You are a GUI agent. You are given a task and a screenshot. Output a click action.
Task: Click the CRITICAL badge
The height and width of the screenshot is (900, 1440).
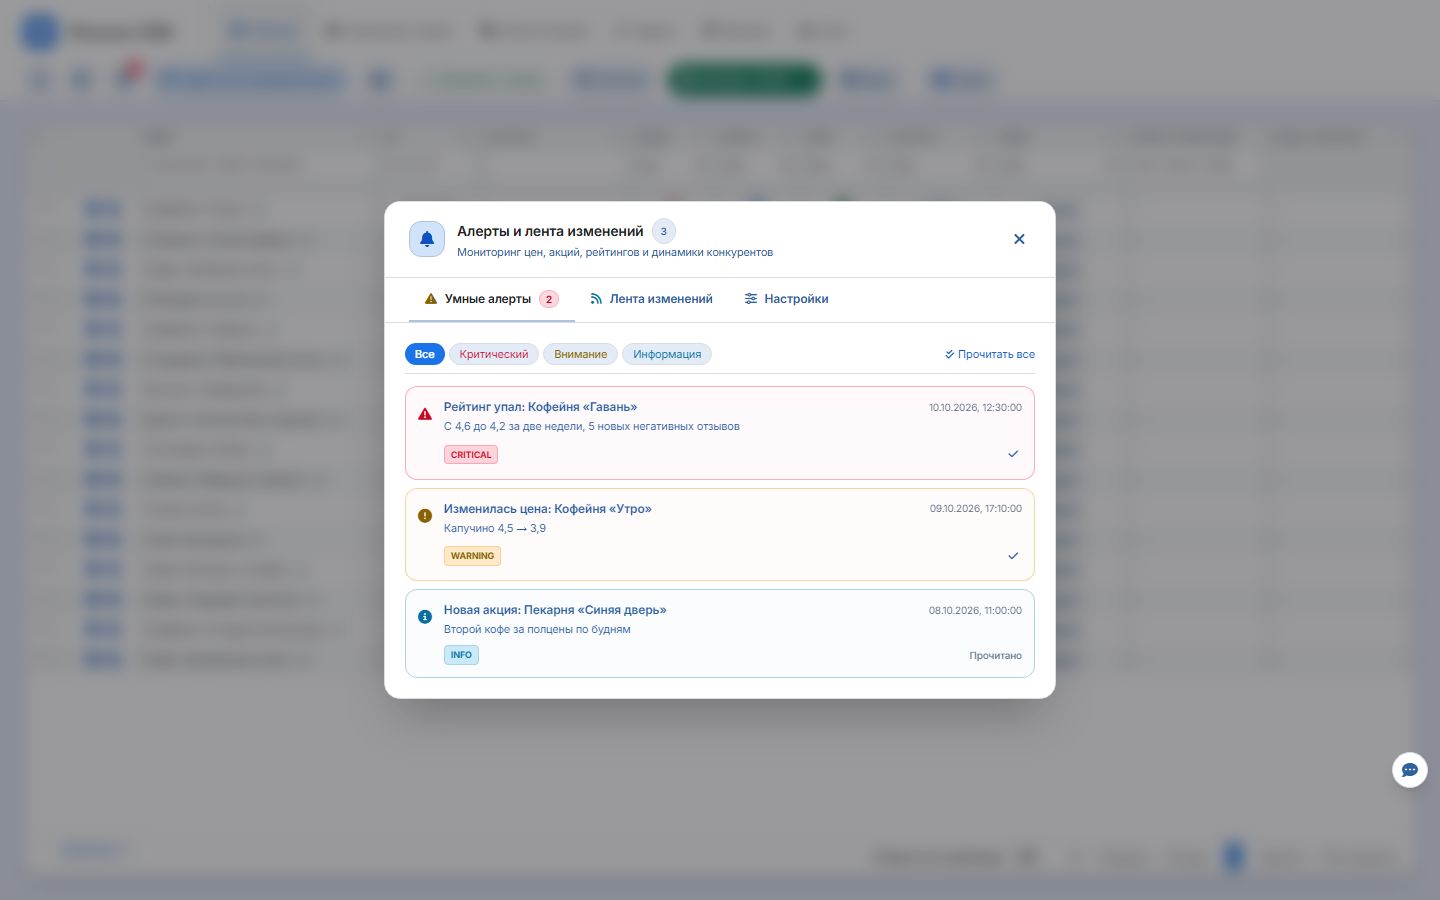tap(471, 455)
